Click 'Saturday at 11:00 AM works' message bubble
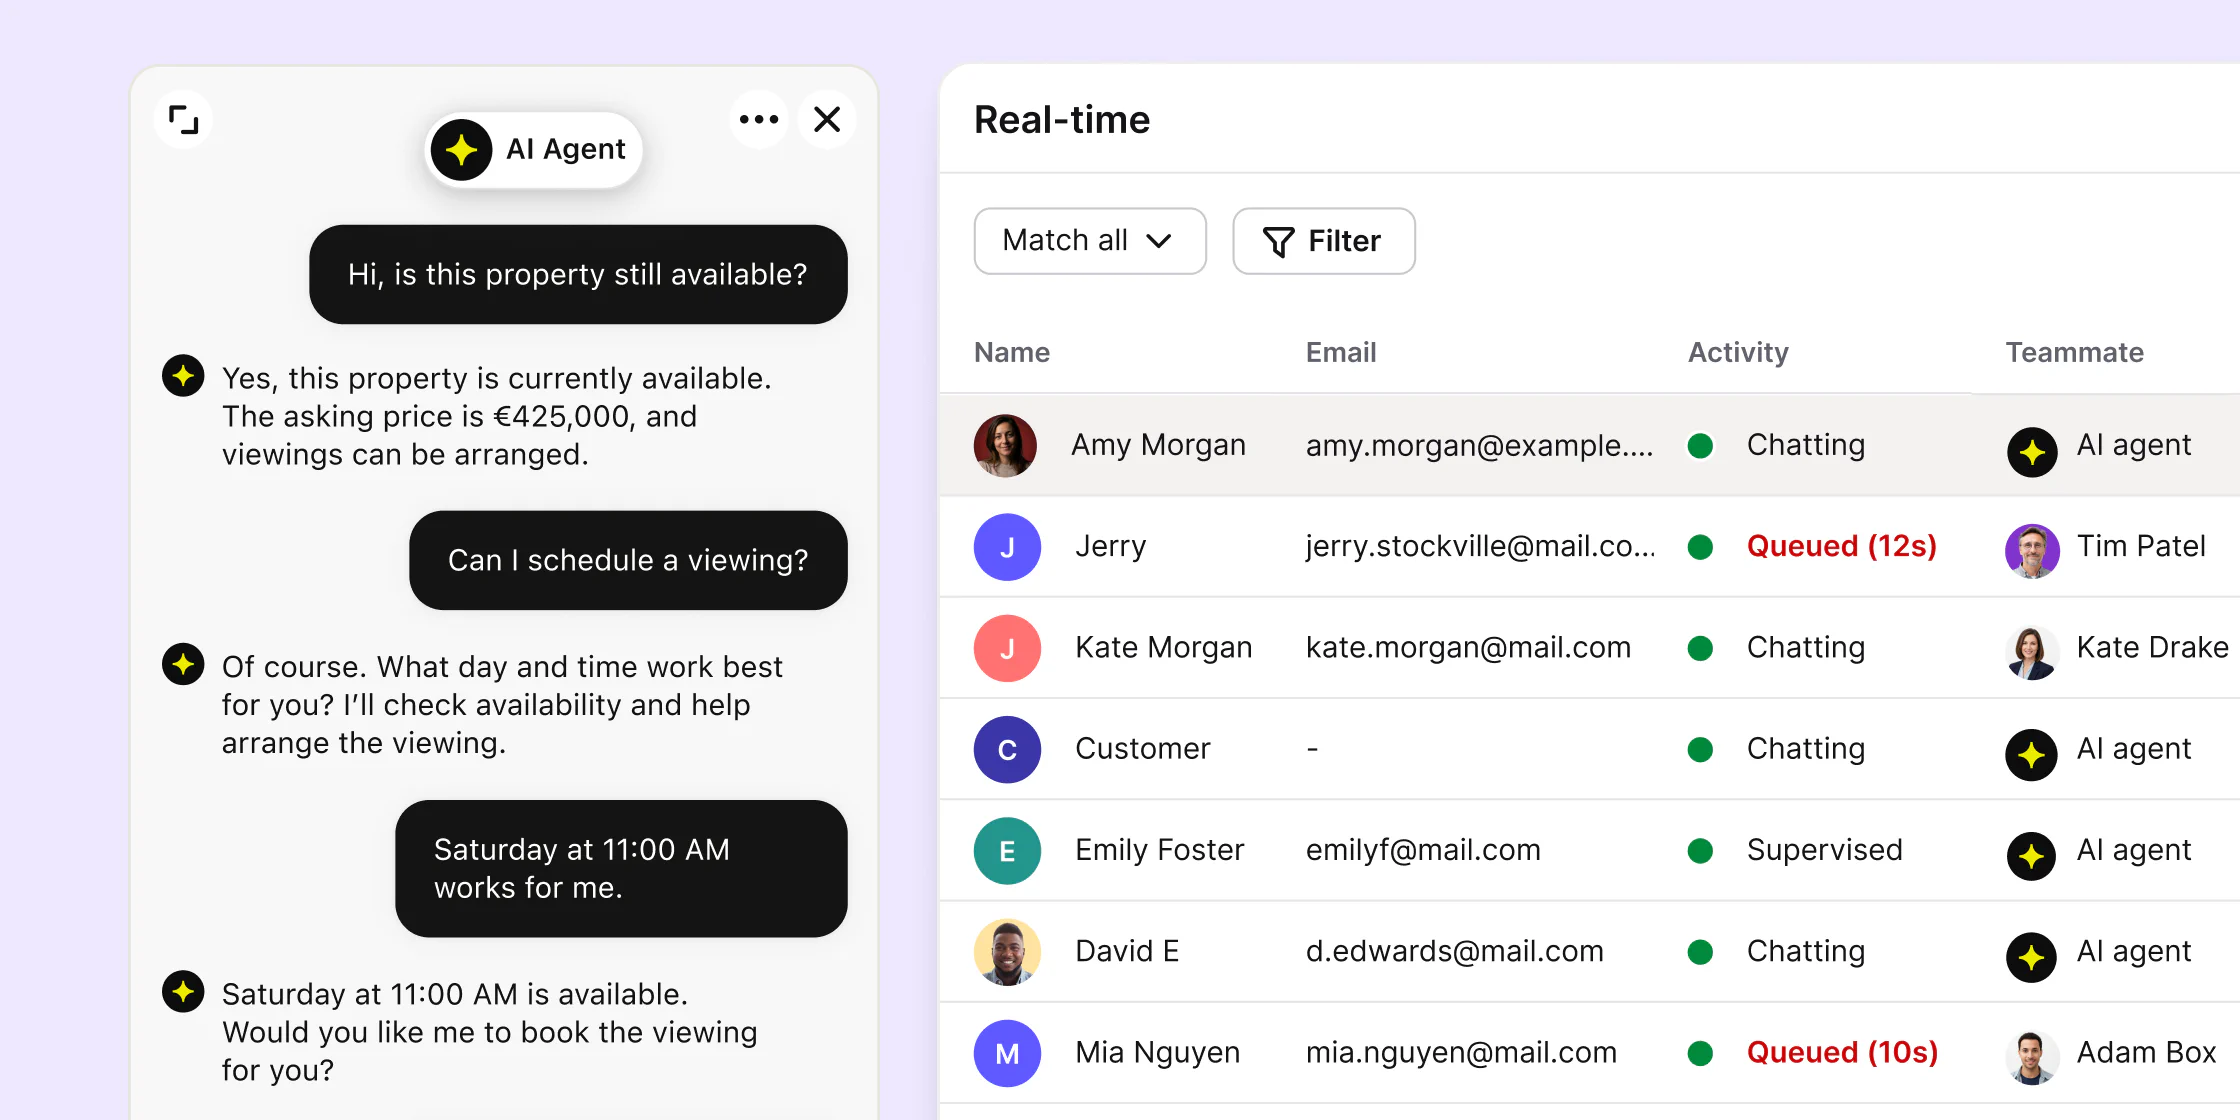 [621, 868]
